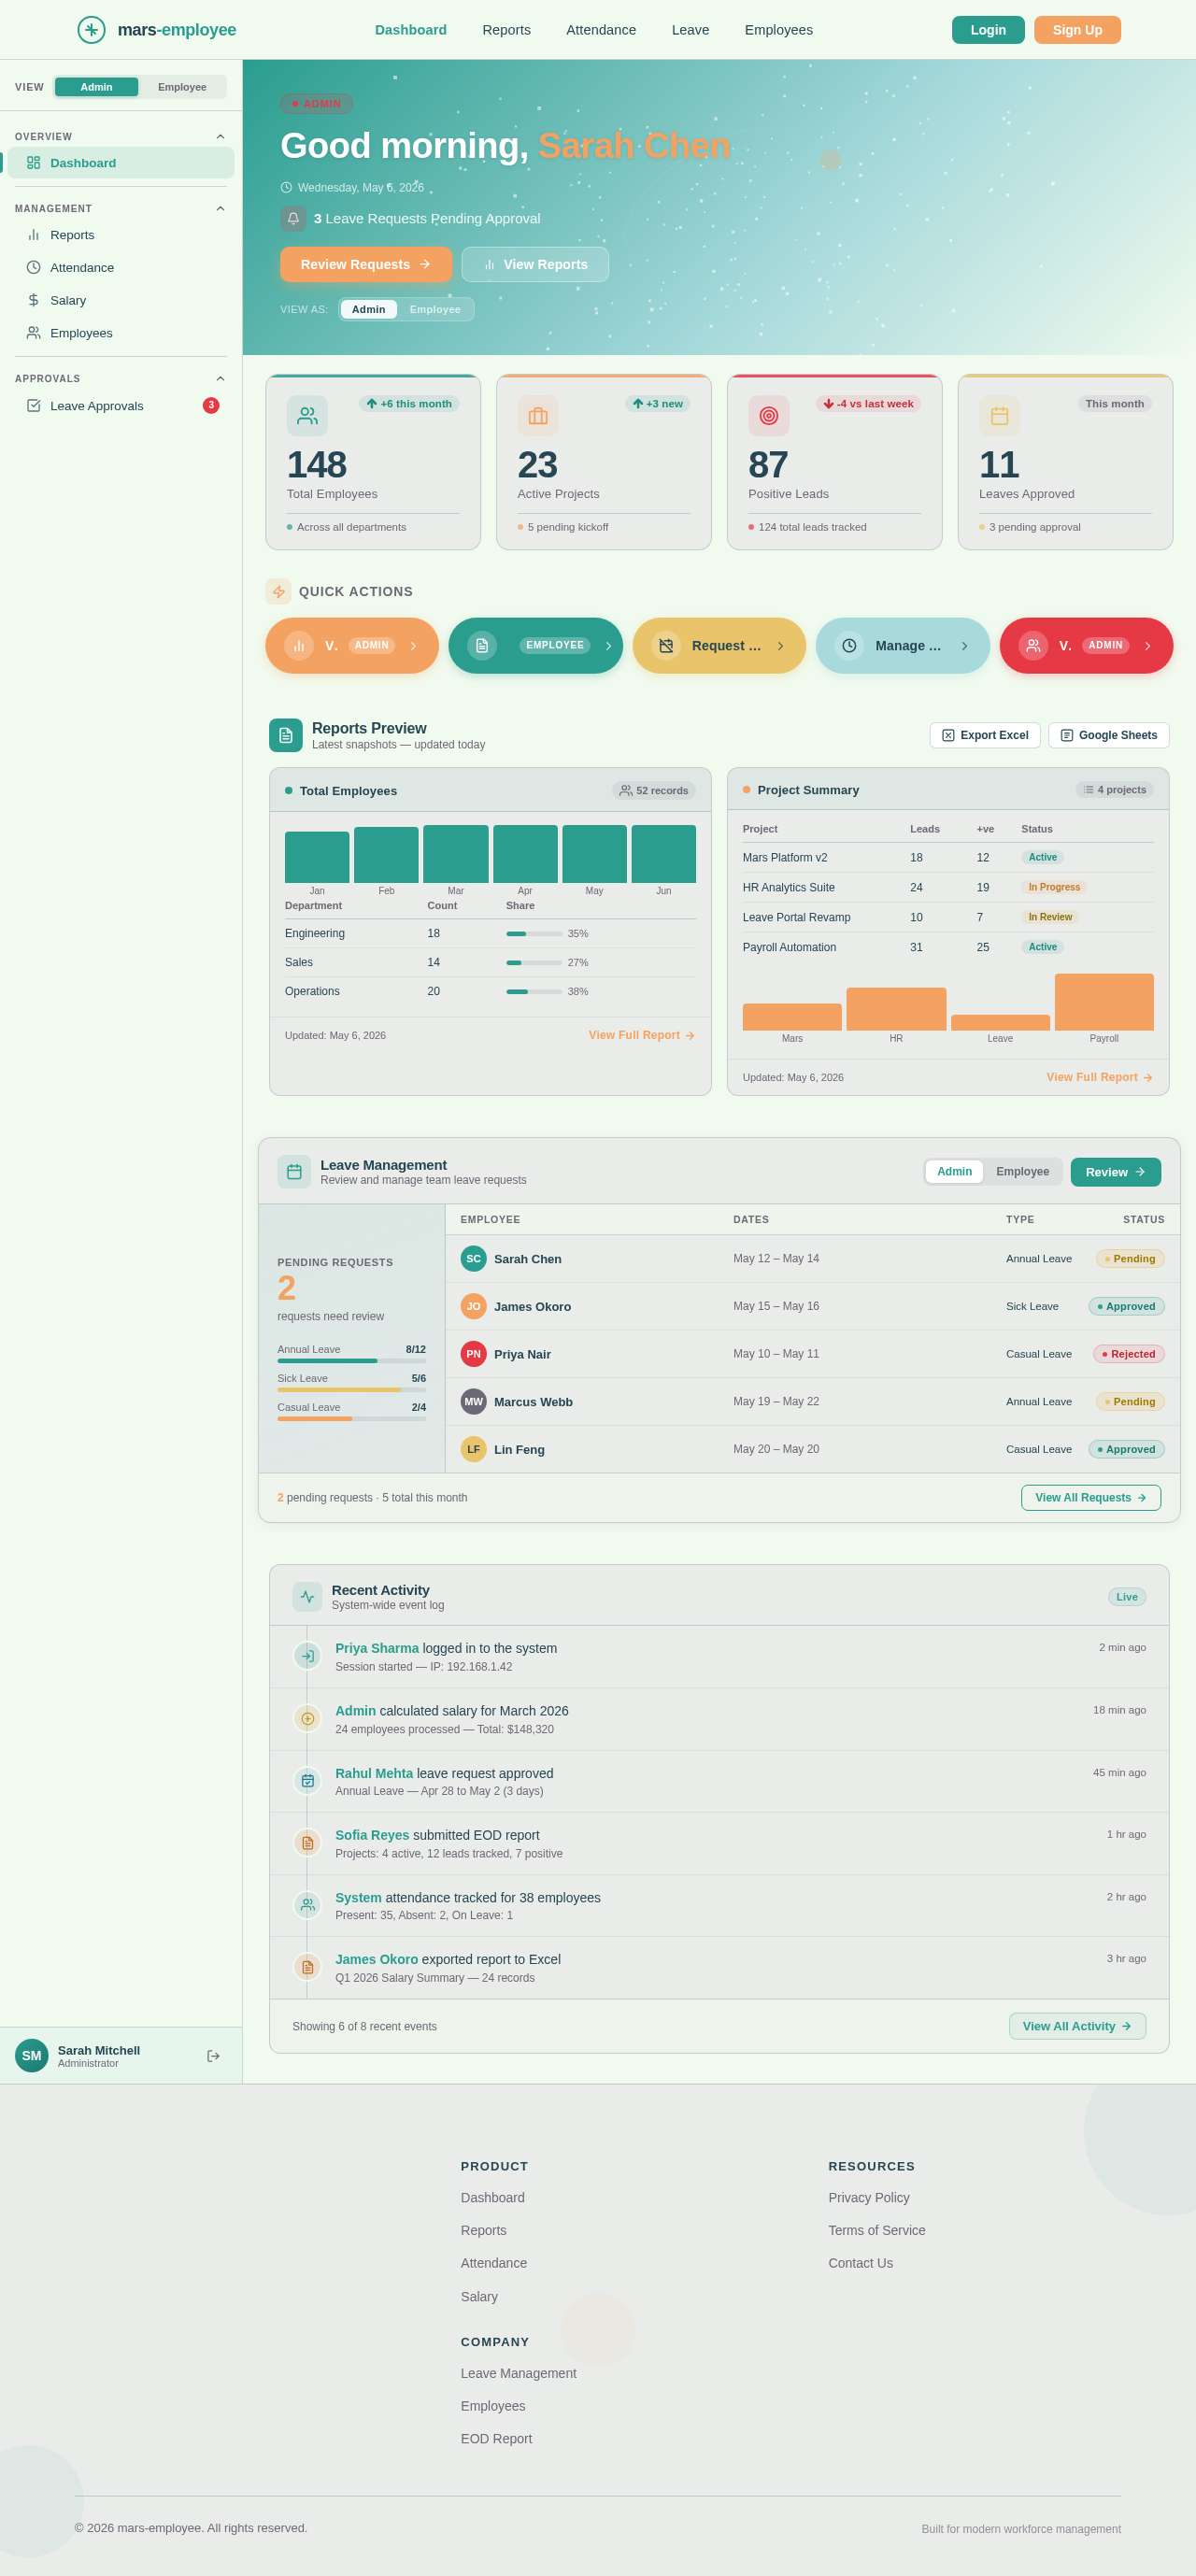Open Dashboard via its sidebar grid icon

point(33,163)
